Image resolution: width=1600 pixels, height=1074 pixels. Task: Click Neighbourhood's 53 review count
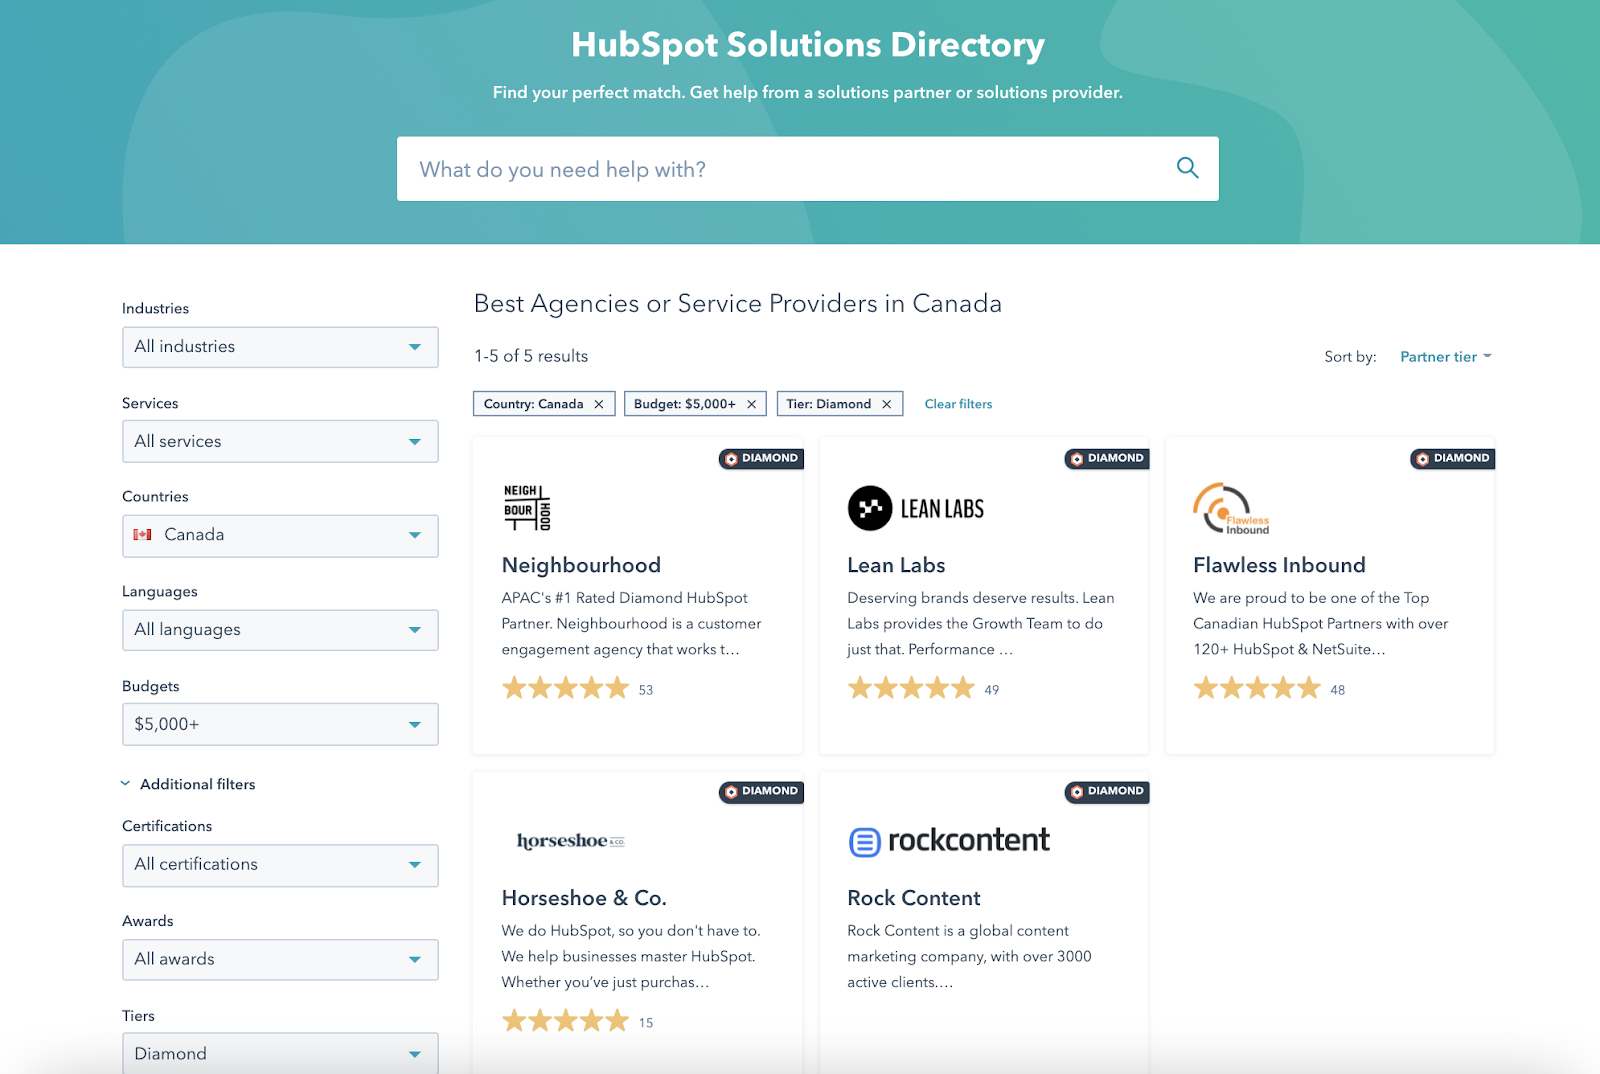646,690
